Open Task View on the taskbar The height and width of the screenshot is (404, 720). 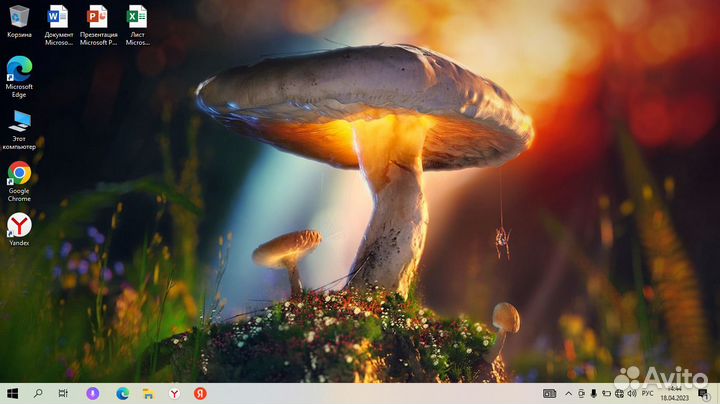[x=63, y=394]
